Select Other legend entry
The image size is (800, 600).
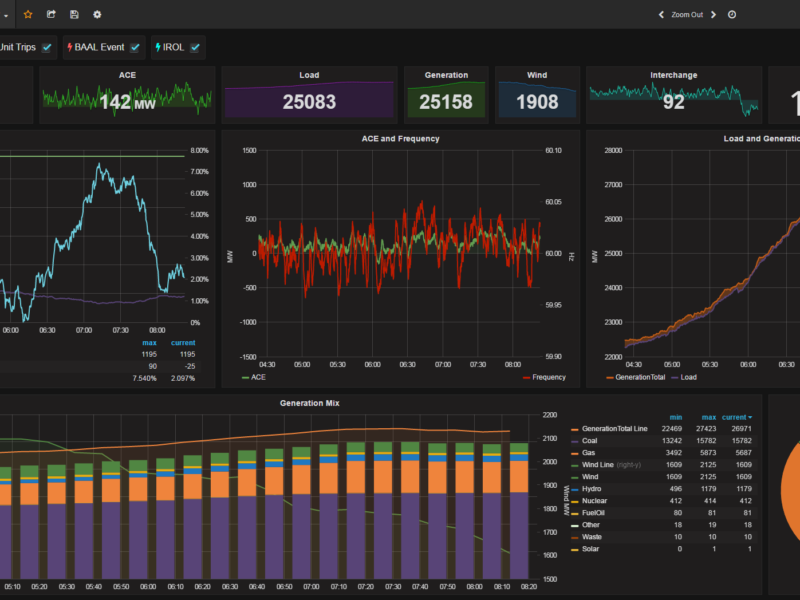(x=590, y=525)
